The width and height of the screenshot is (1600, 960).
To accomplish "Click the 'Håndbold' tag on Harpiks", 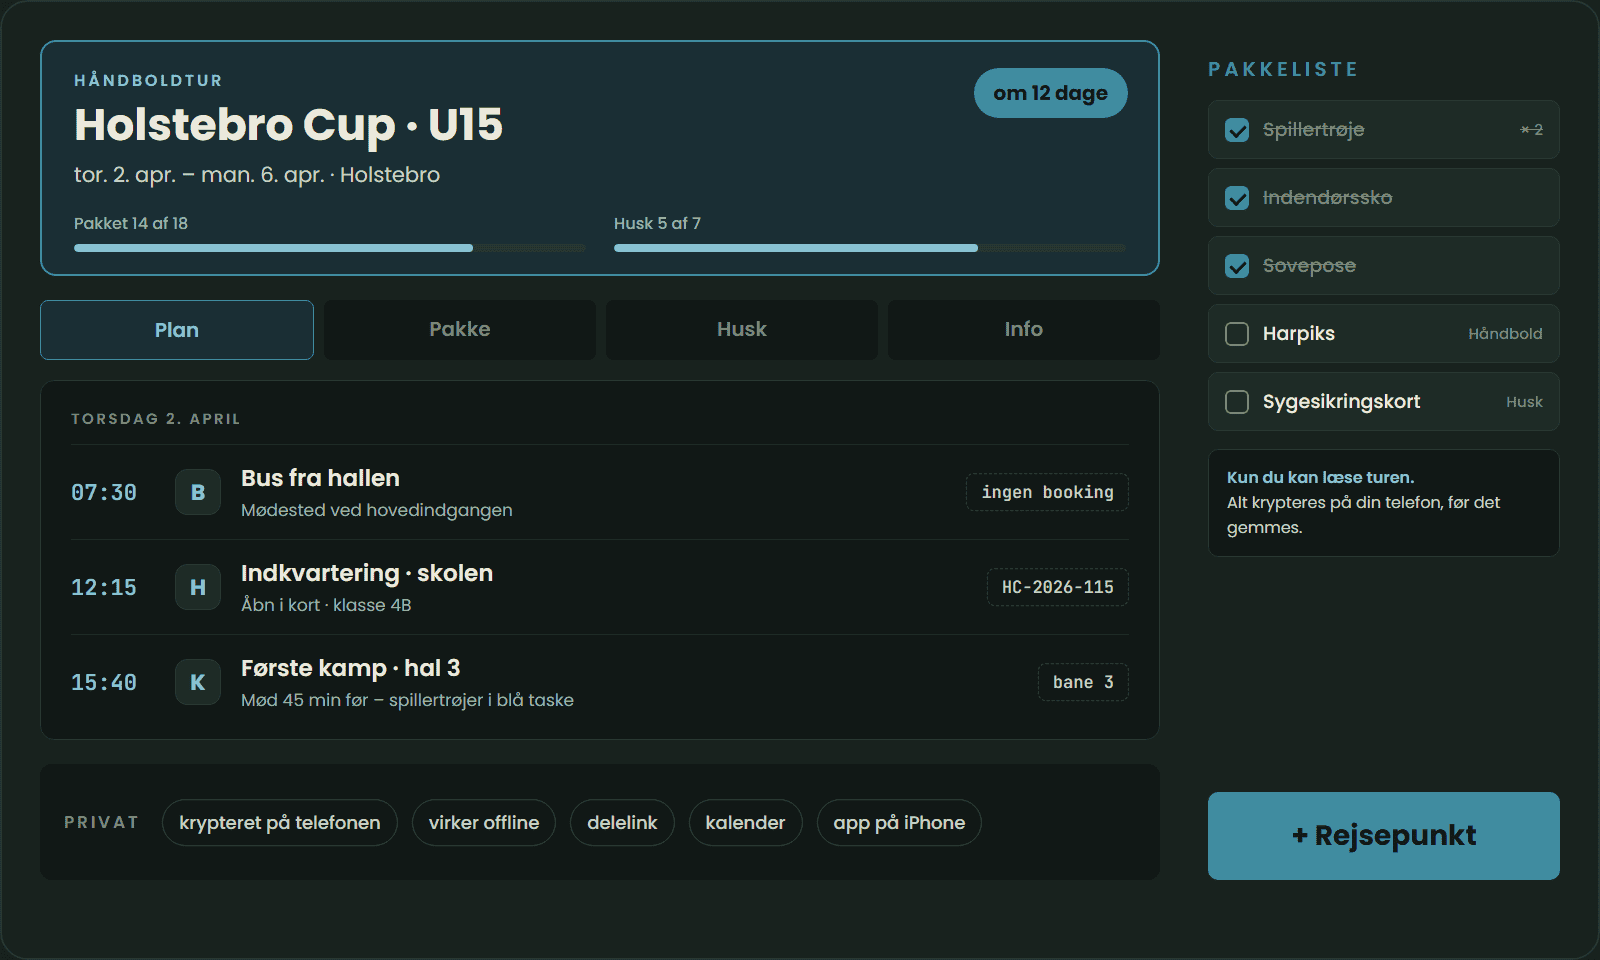I will click(1505, 334).
